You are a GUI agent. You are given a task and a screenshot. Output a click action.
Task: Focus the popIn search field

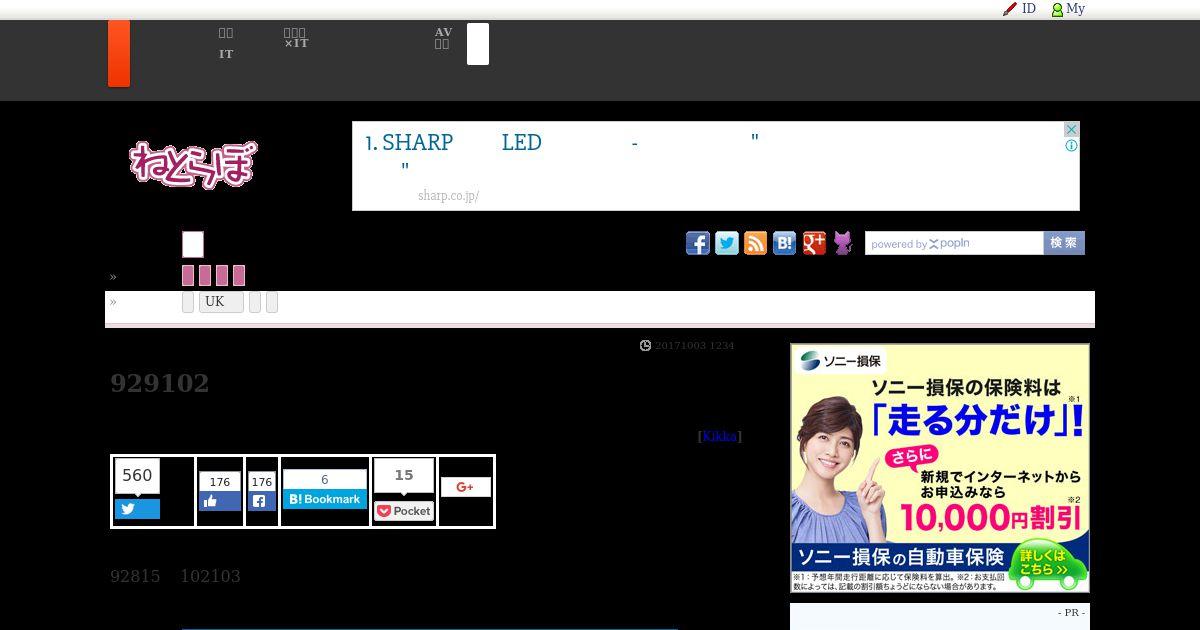(954, 243)
